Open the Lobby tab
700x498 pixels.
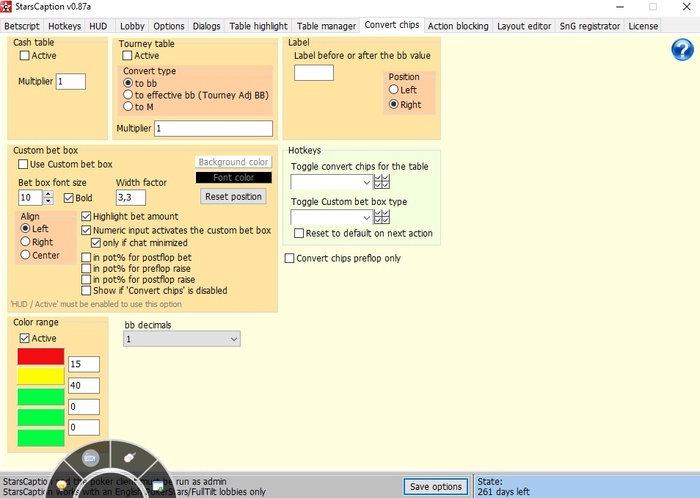click(x=132, y=26)
